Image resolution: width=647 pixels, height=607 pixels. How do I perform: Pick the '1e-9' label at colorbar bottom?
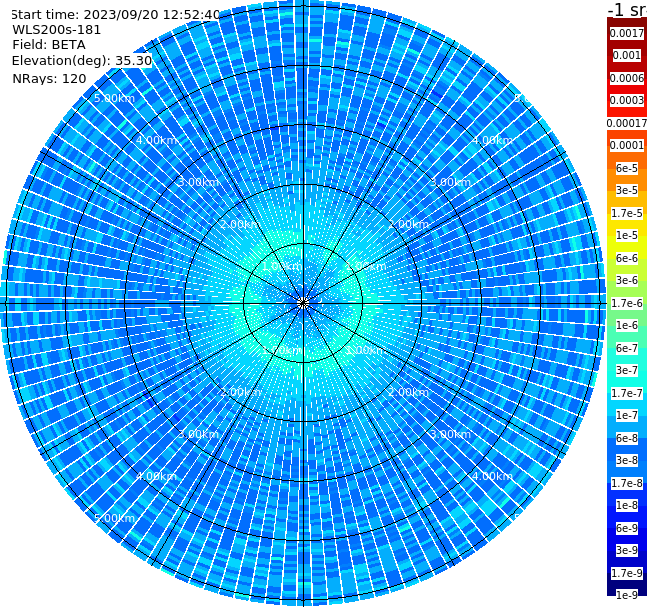(627, 595)
